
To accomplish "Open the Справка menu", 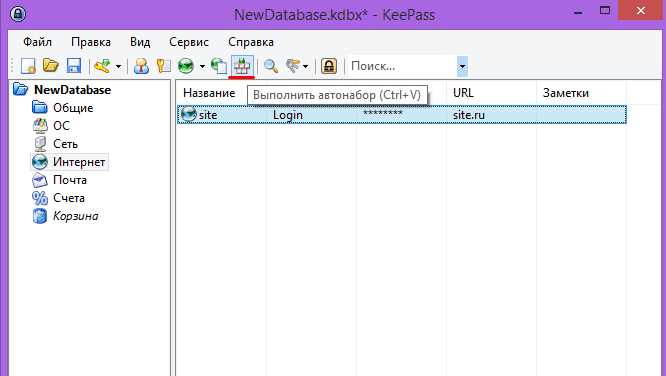I will point(251,42).
